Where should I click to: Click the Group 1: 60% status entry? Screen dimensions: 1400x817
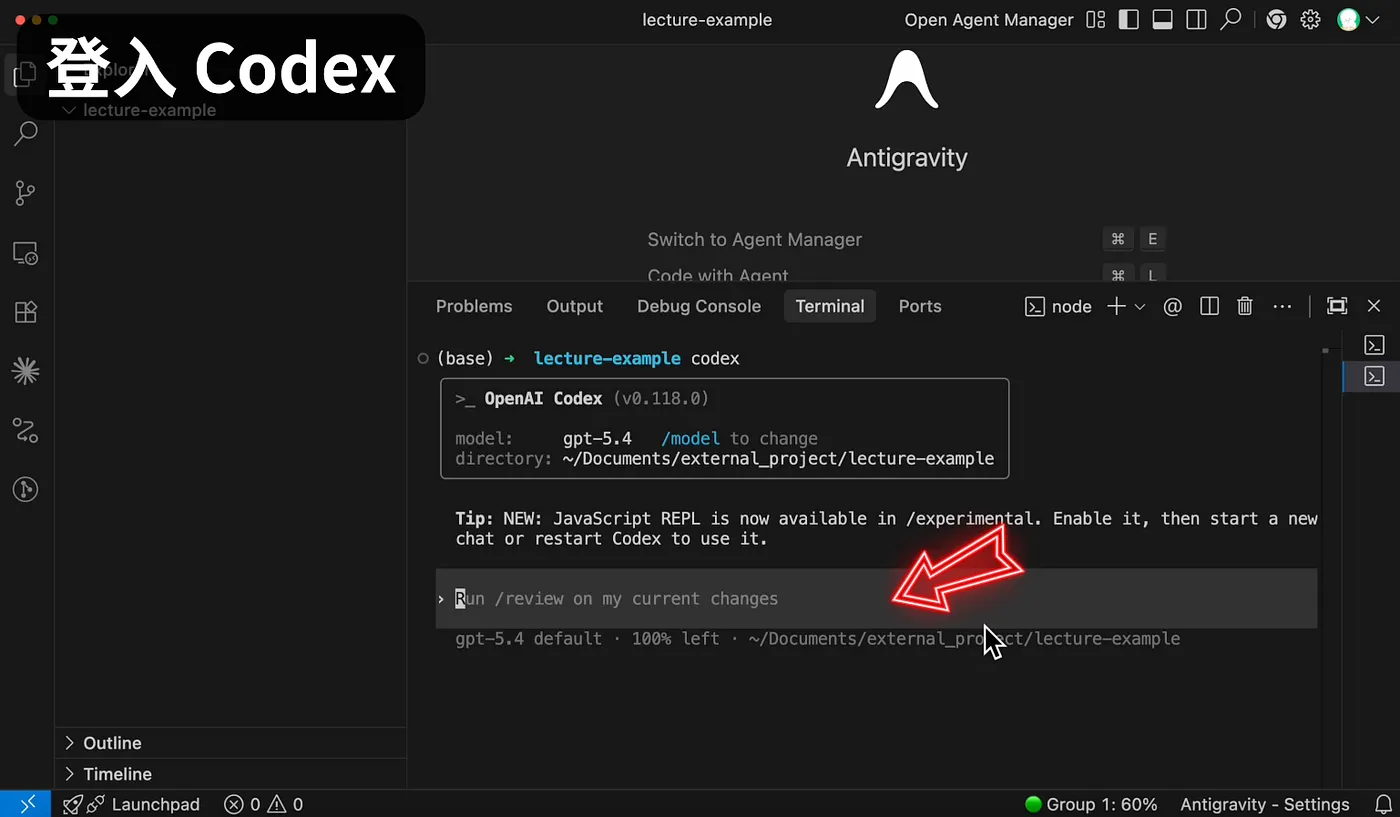pos(1091,804)
